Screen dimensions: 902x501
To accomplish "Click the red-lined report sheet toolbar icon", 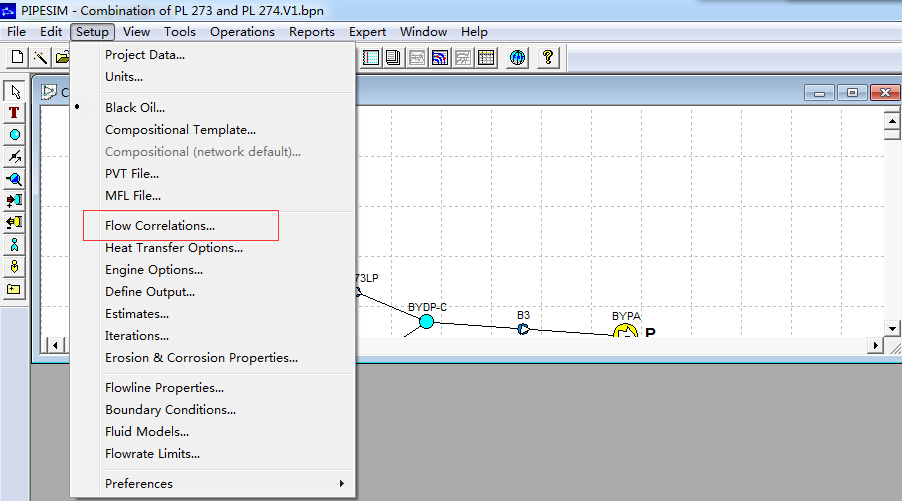I will click(371, 58).
